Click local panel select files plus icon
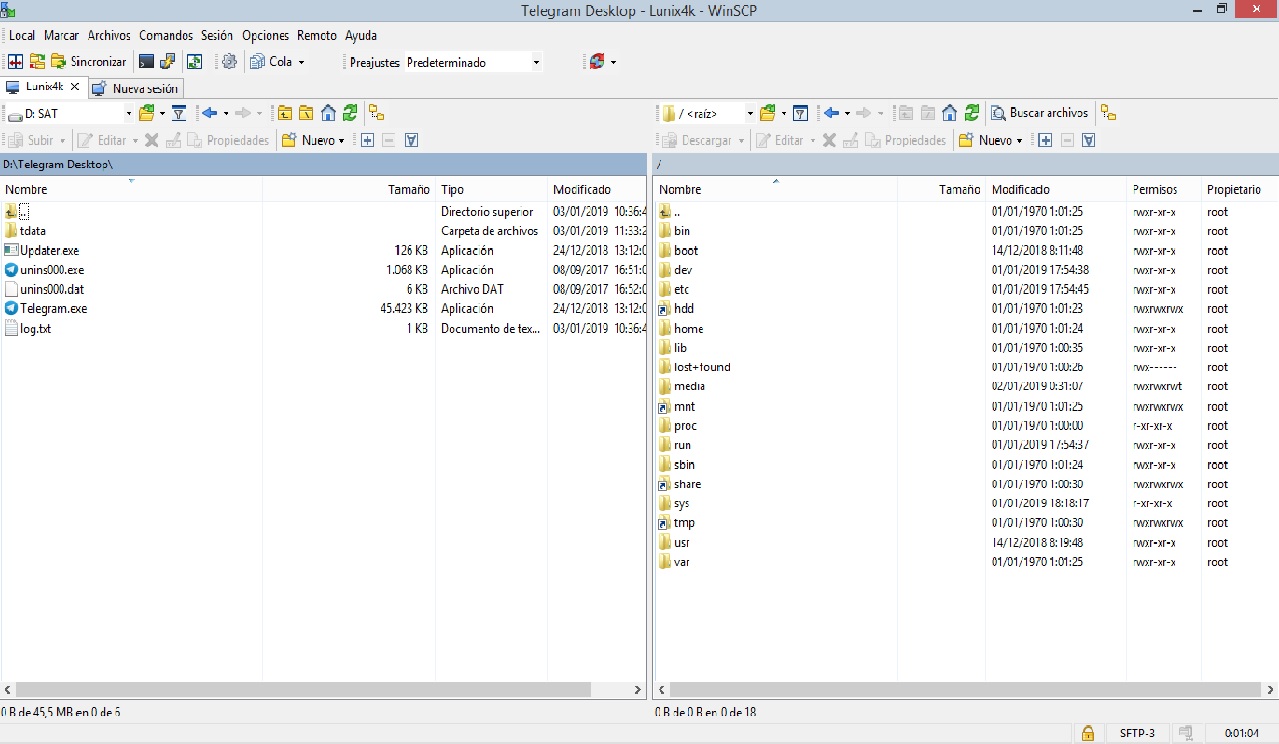The height and width of the screenshot is (744, 1279). (367, 141)
